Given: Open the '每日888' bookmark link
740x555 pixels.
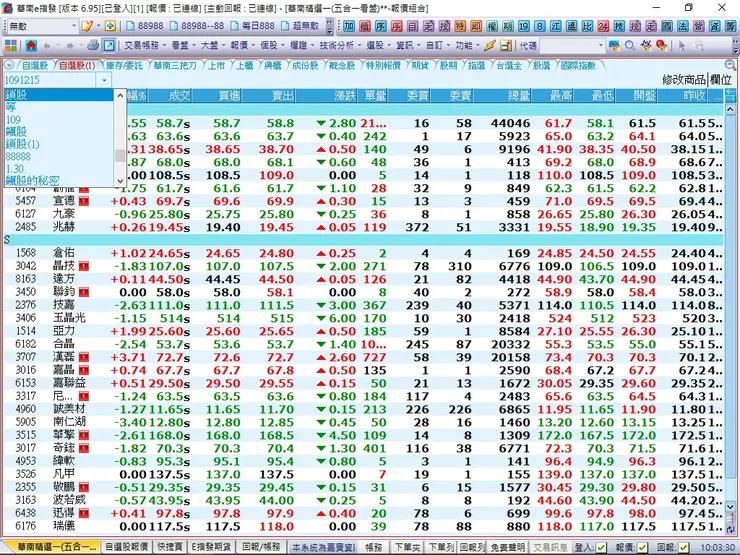Looking at the screenshot, I should tap(252, 26).
